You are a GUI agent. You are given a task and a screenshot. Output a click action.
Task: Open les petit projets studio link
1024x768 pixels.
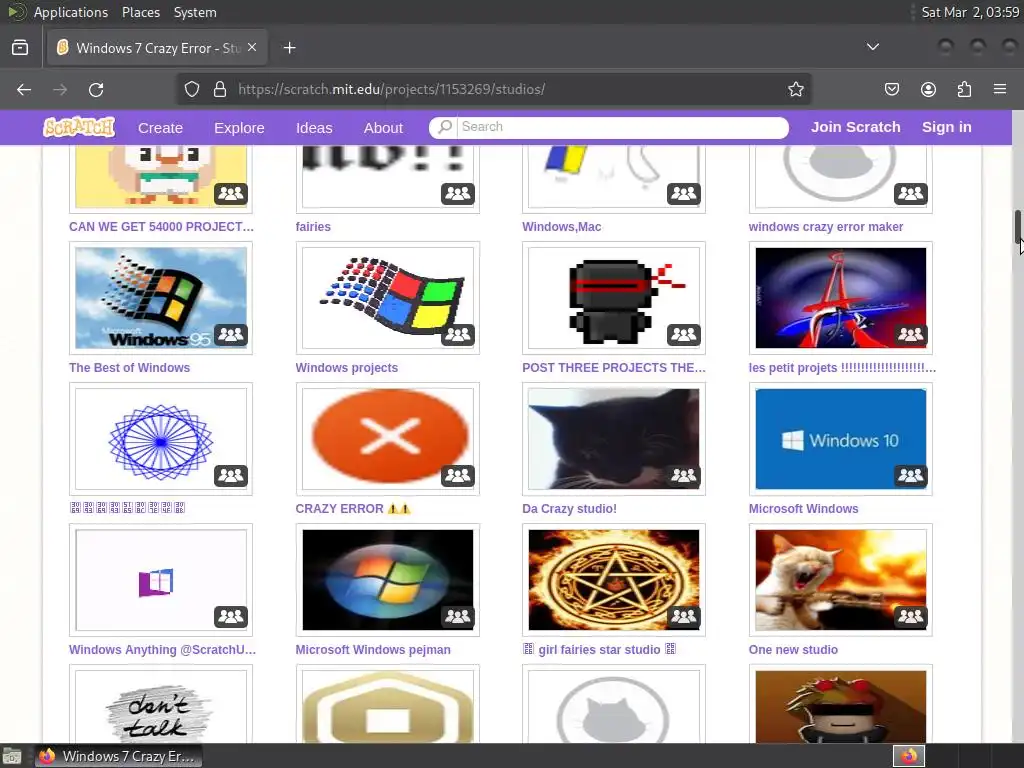pos(842,368)
